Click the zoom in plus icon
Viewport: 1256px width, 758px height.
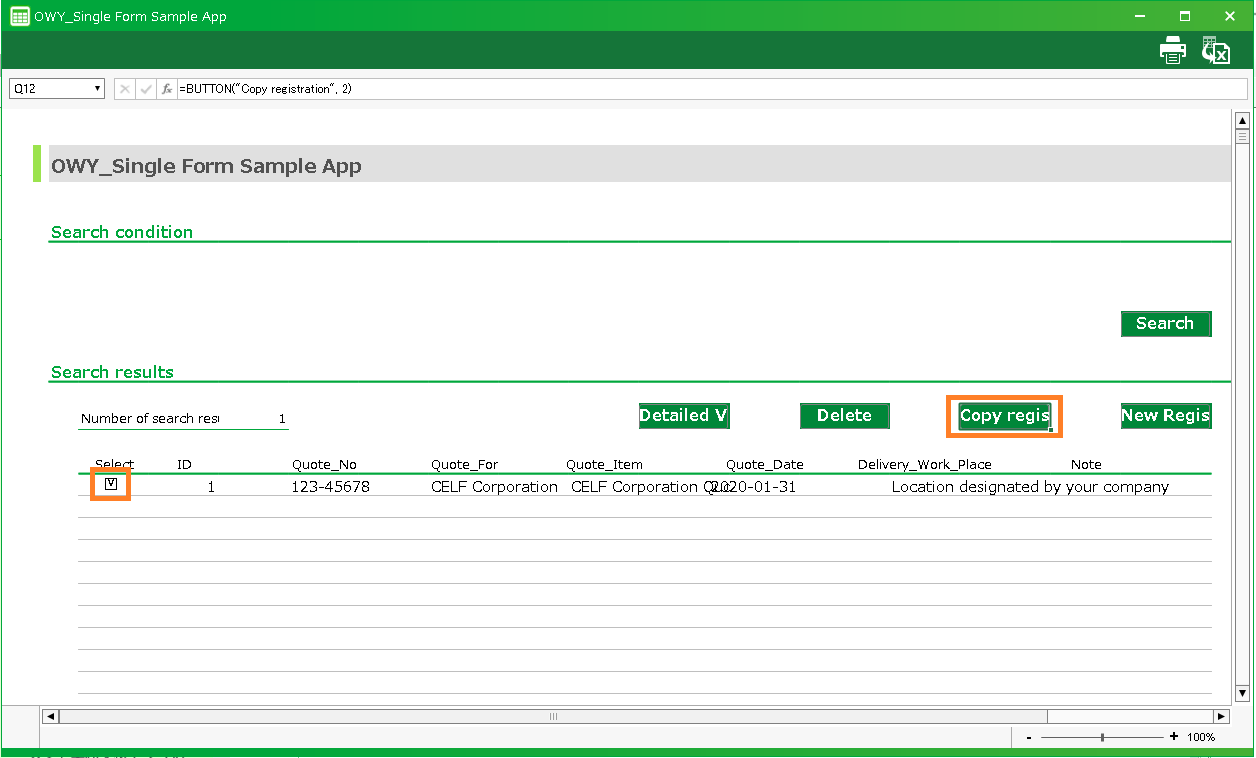tap(1173, 737)
